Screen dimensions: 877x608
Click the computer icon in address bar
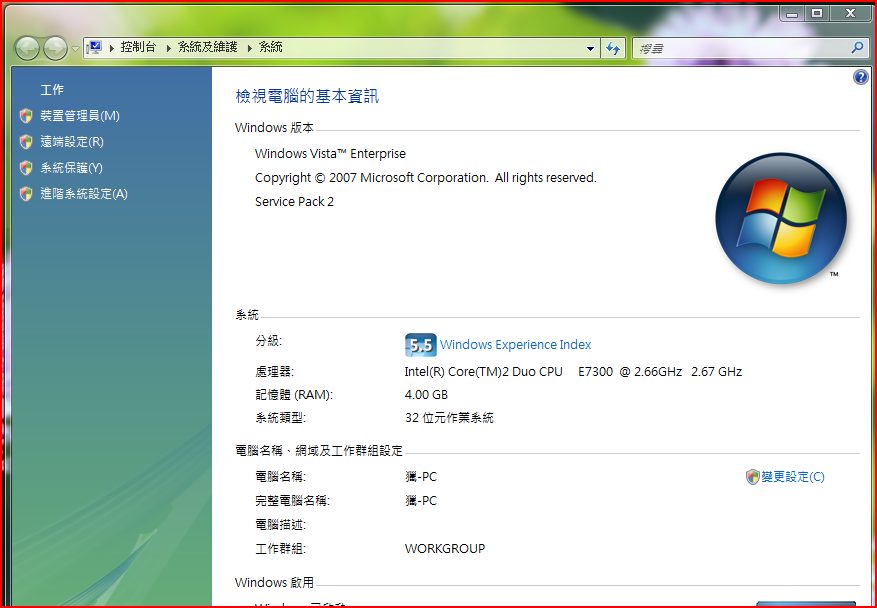(x=95, y=47)
